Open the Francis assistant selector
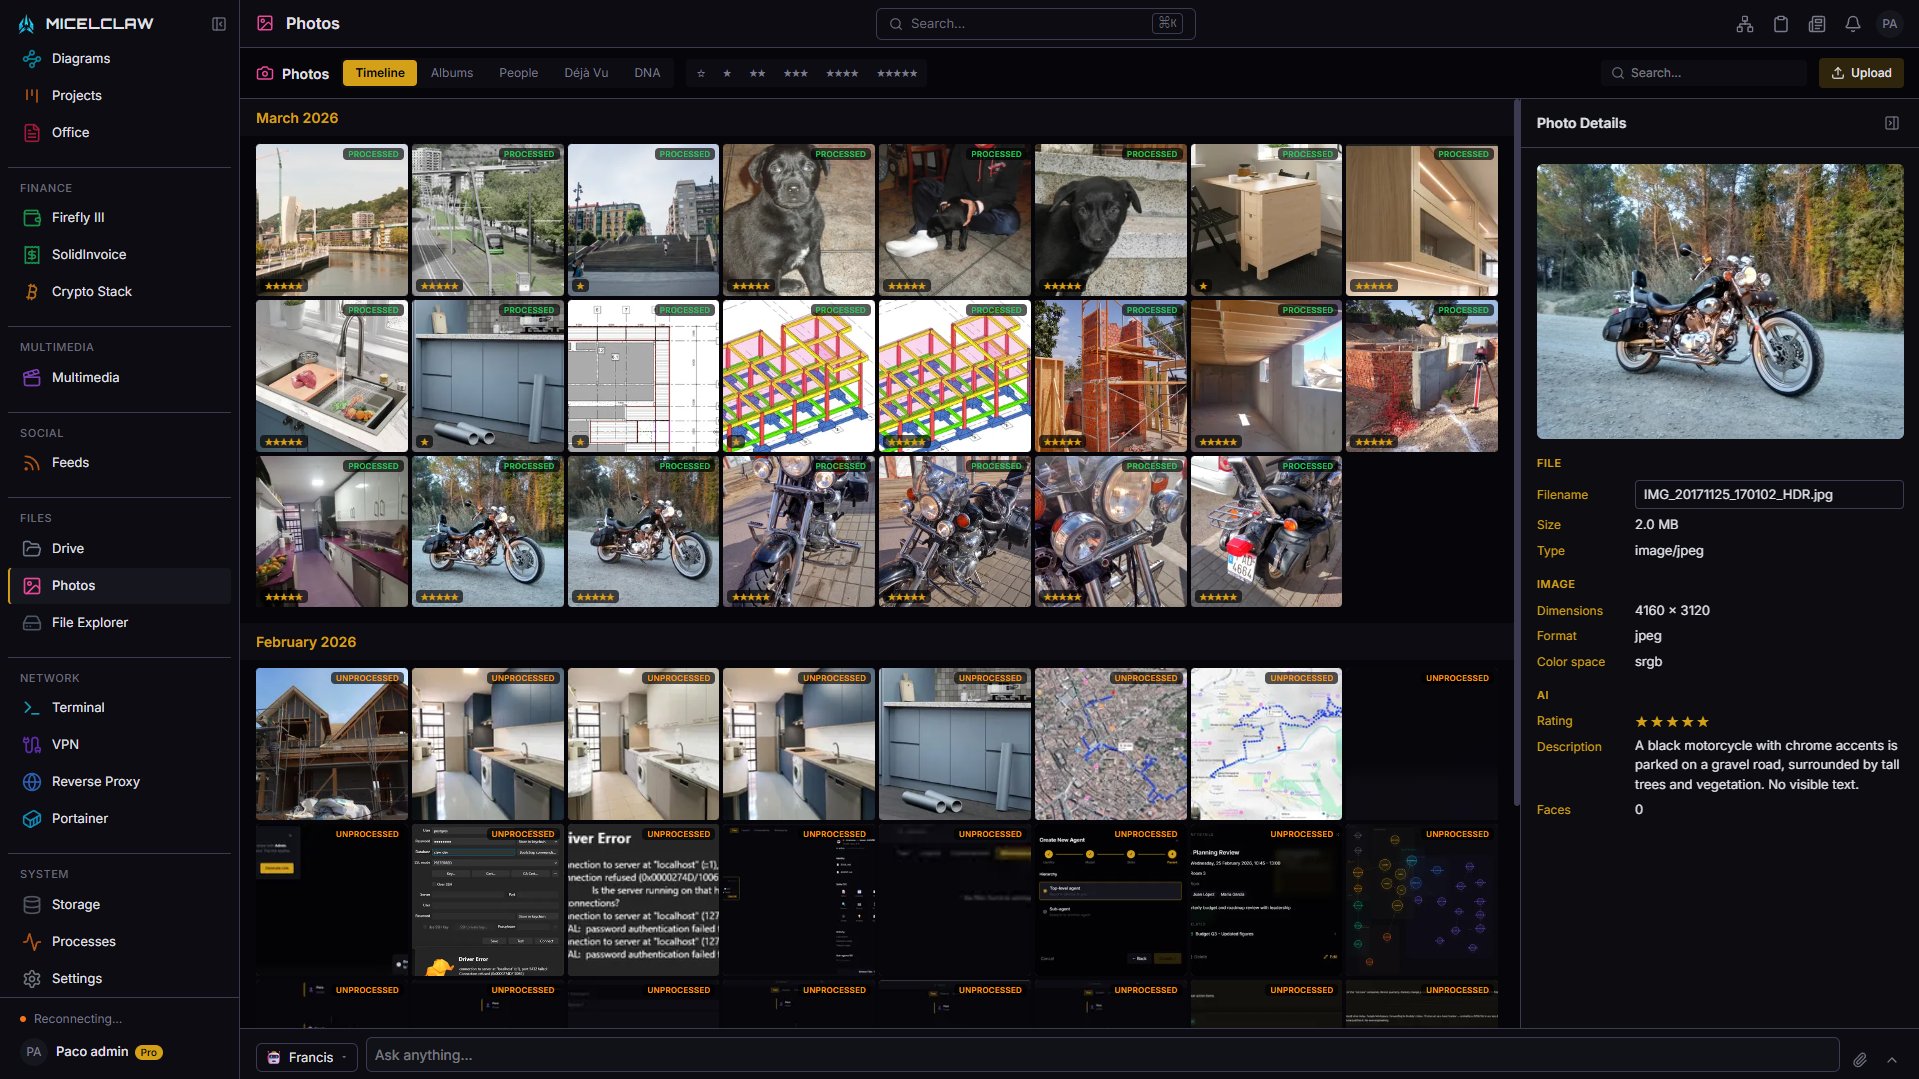This screenshot has height=1079, width=1919. [306, 1056]
